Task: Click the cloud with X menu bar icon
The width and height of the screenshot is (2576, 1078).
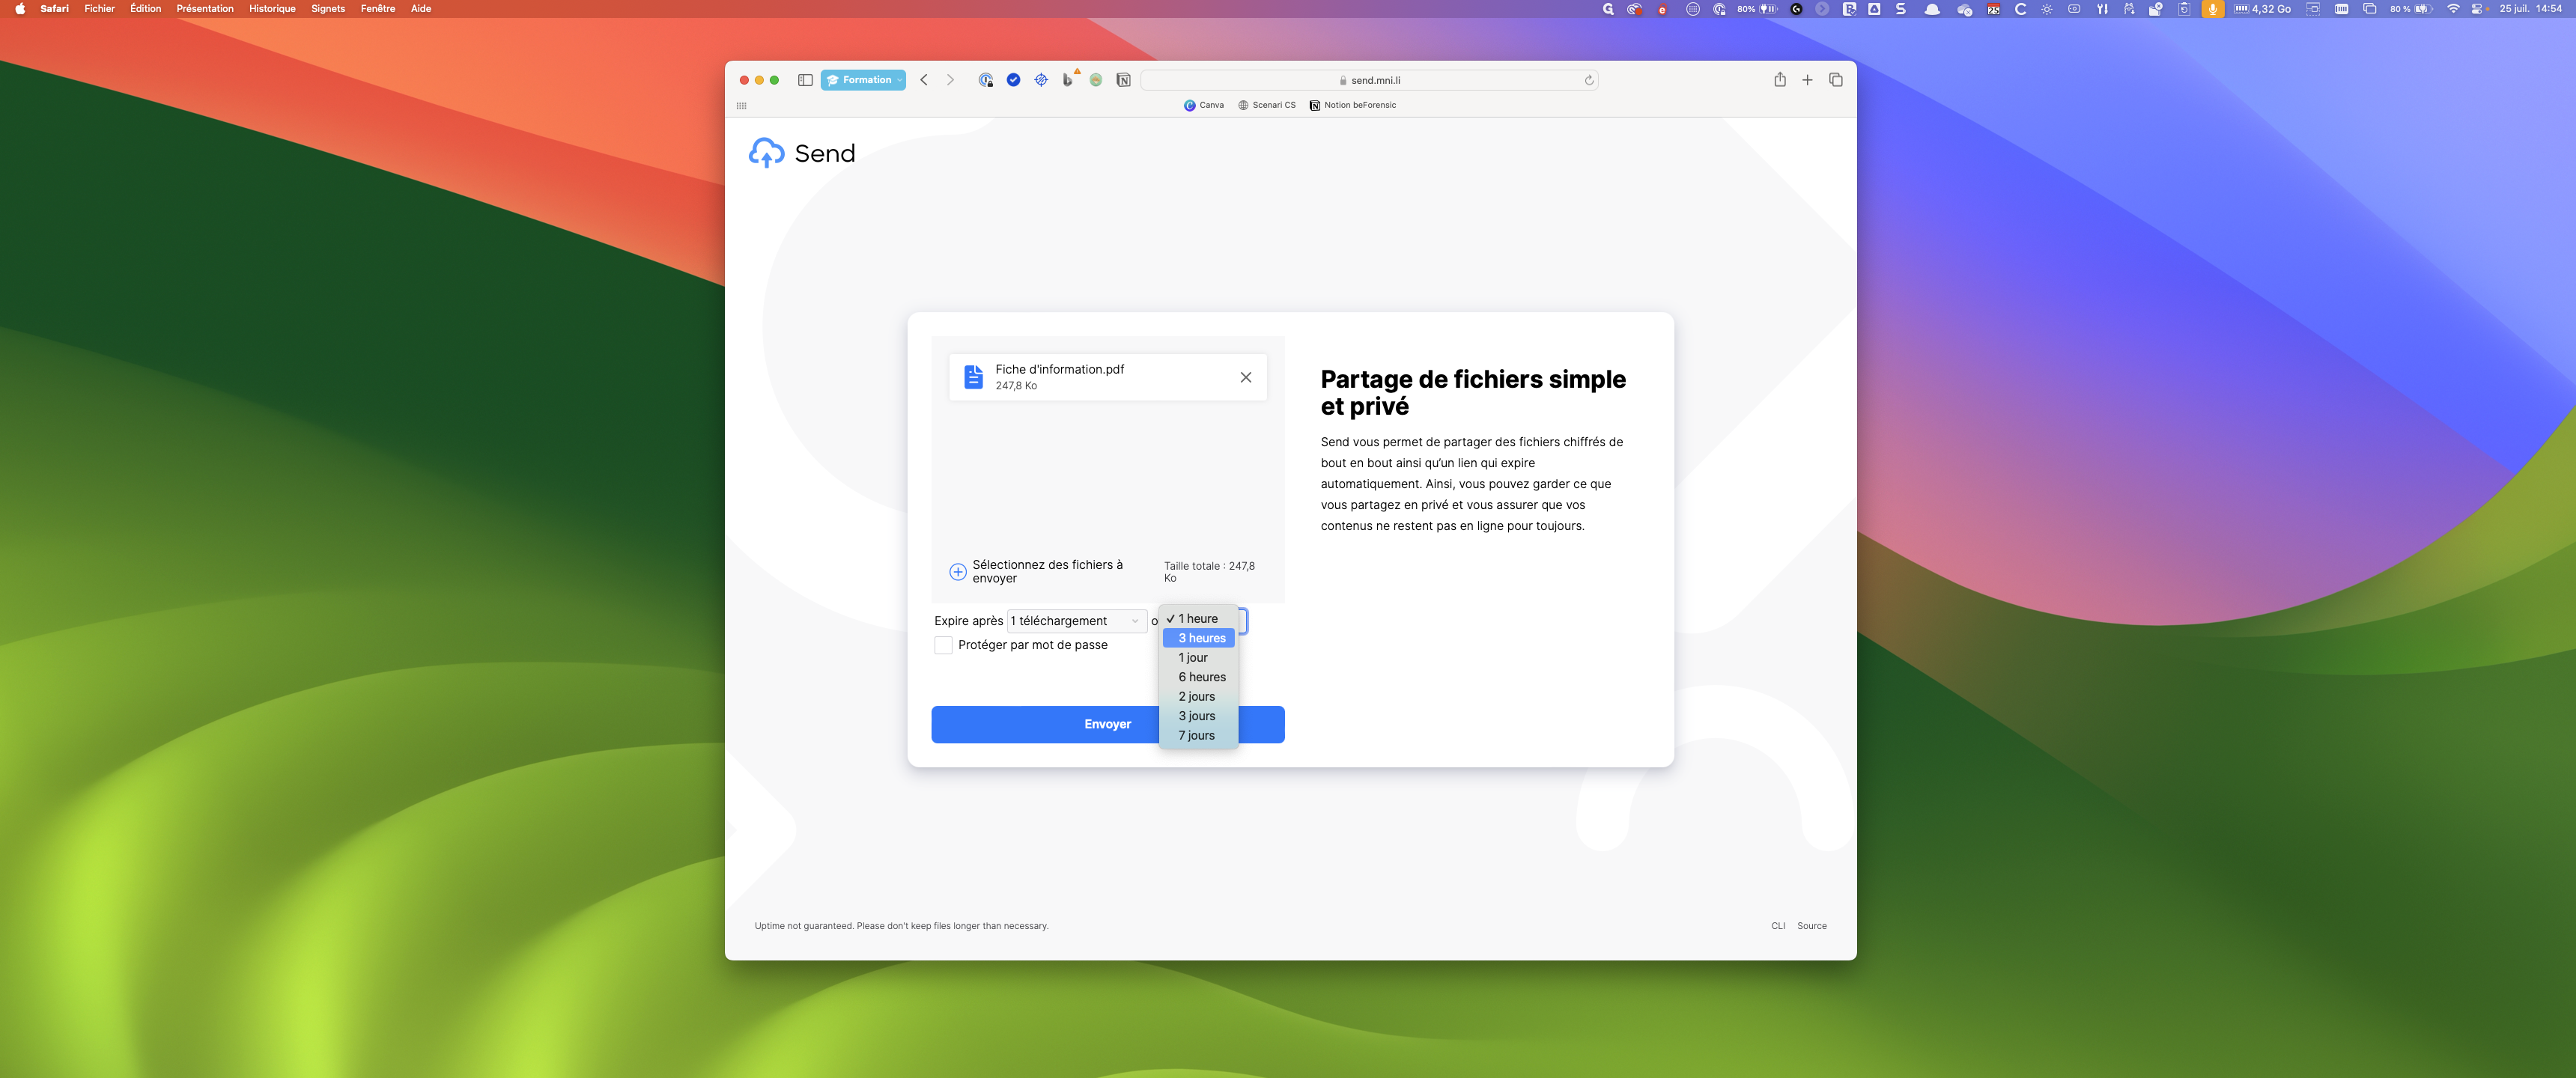Action: coord(1964,9)
